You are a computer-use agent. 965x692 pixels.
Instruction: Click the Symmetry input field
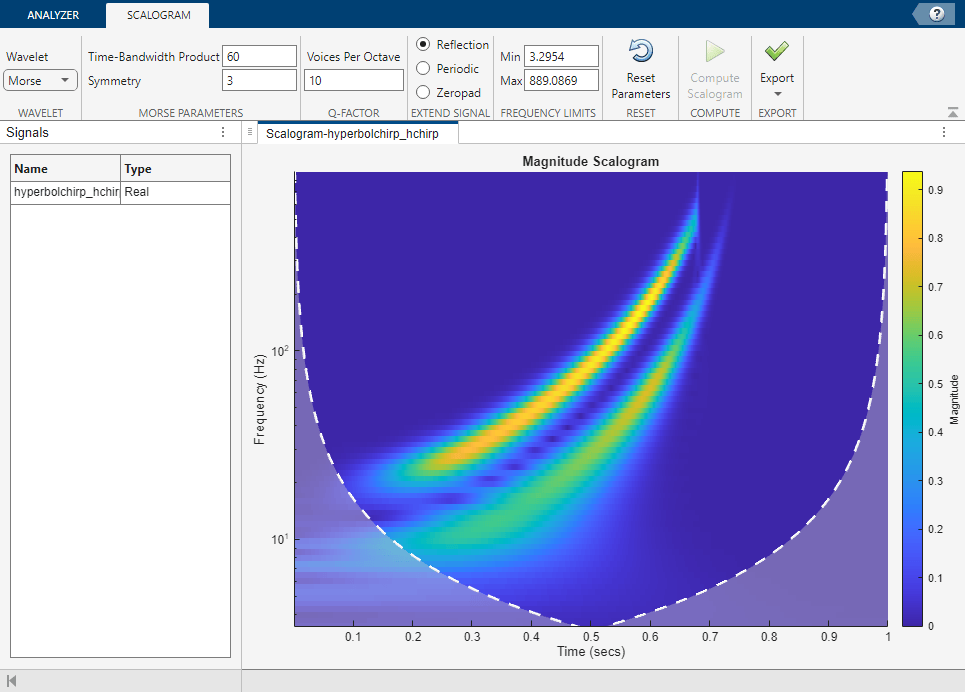pyautogui.click(x=259, y=81)
